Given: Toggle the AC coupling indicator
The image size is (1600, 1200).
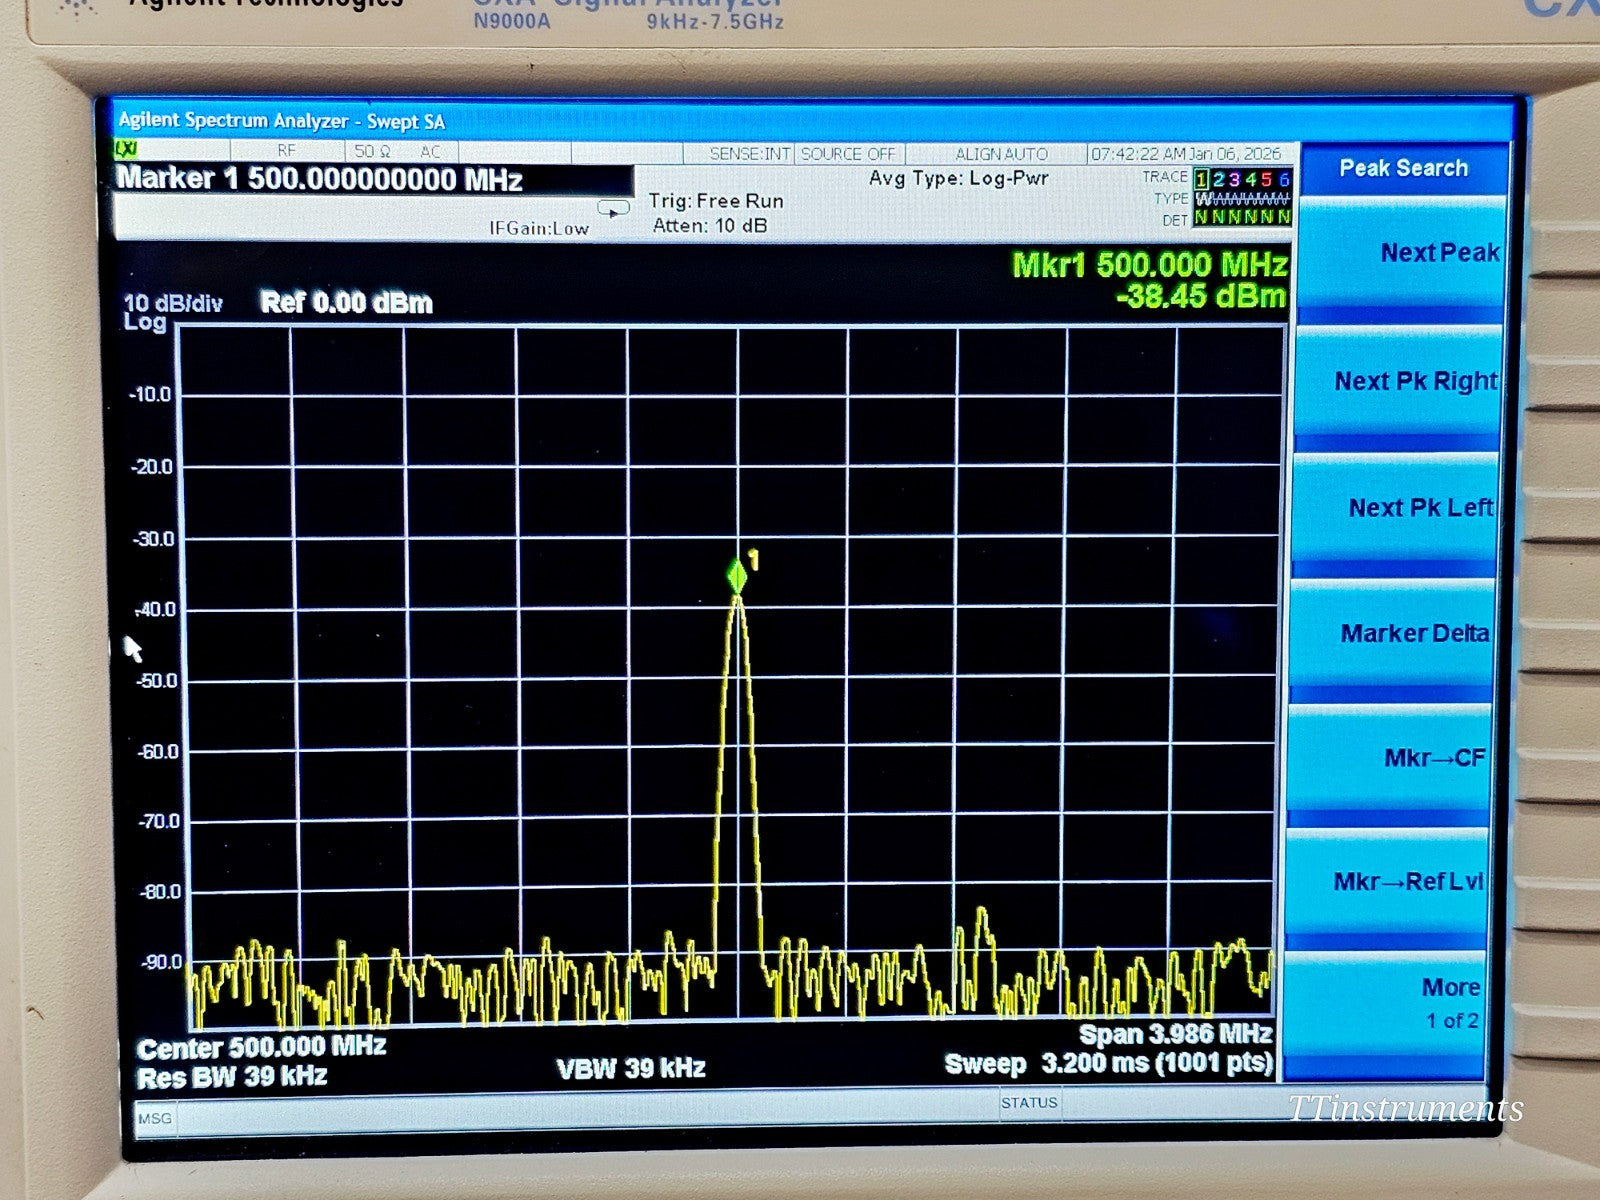Looking at the screenshot, I should click(x=432, y=153).
